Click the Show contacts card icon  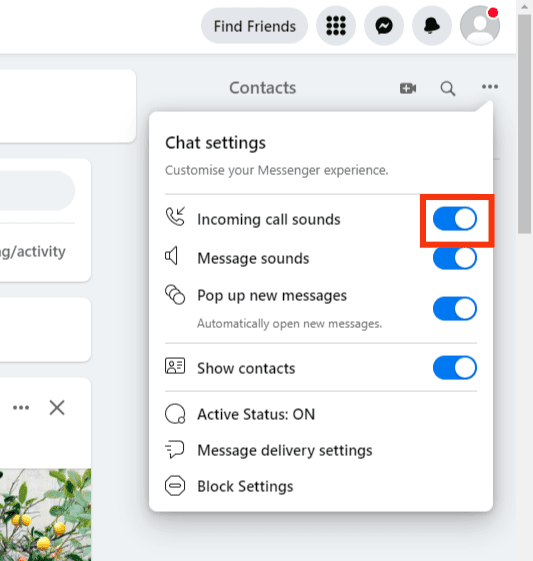[x=175, y=366]
